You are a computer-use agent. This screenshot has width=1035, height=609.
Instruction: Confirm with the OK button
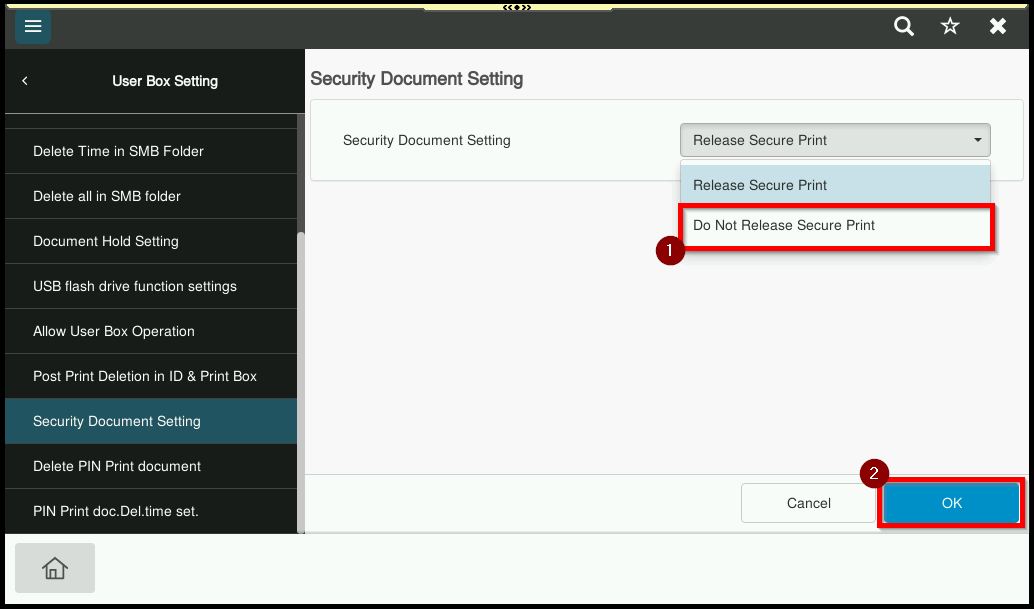click(x=951, y=503)
